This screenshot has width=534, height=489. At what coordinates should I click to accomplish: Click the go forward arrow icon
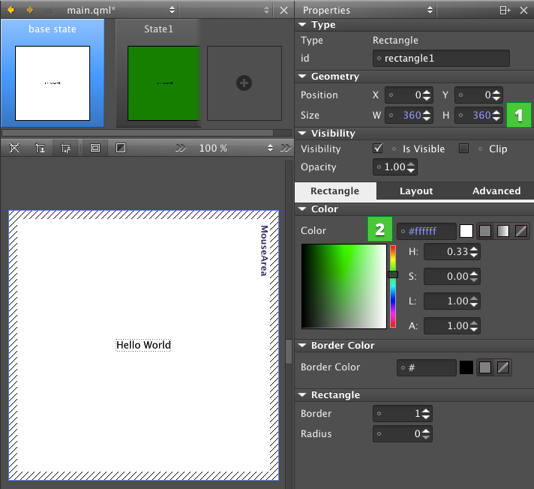coord(30,10)
